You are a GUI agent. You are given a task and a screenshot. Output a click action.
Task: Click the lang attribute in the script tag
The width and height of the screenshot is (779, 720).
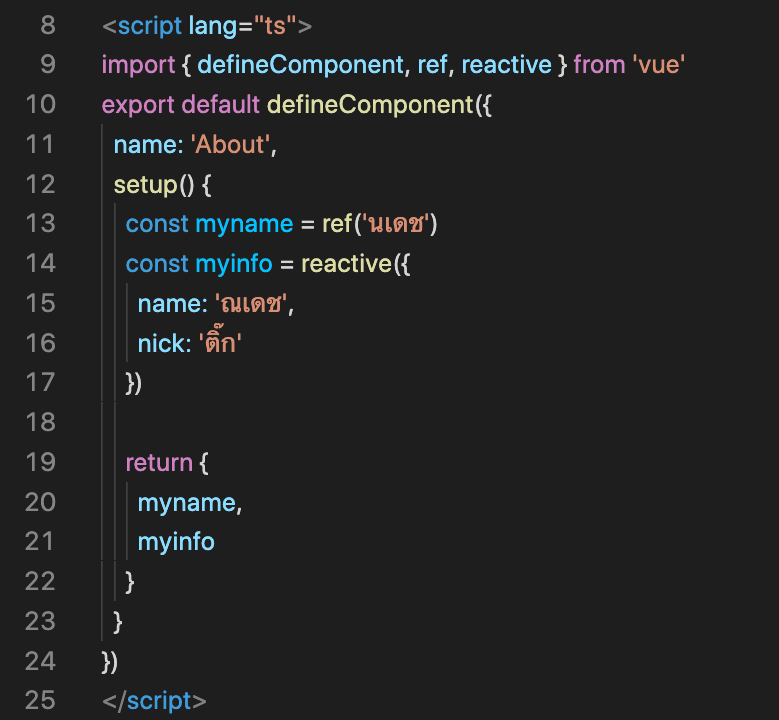[213, 26]
